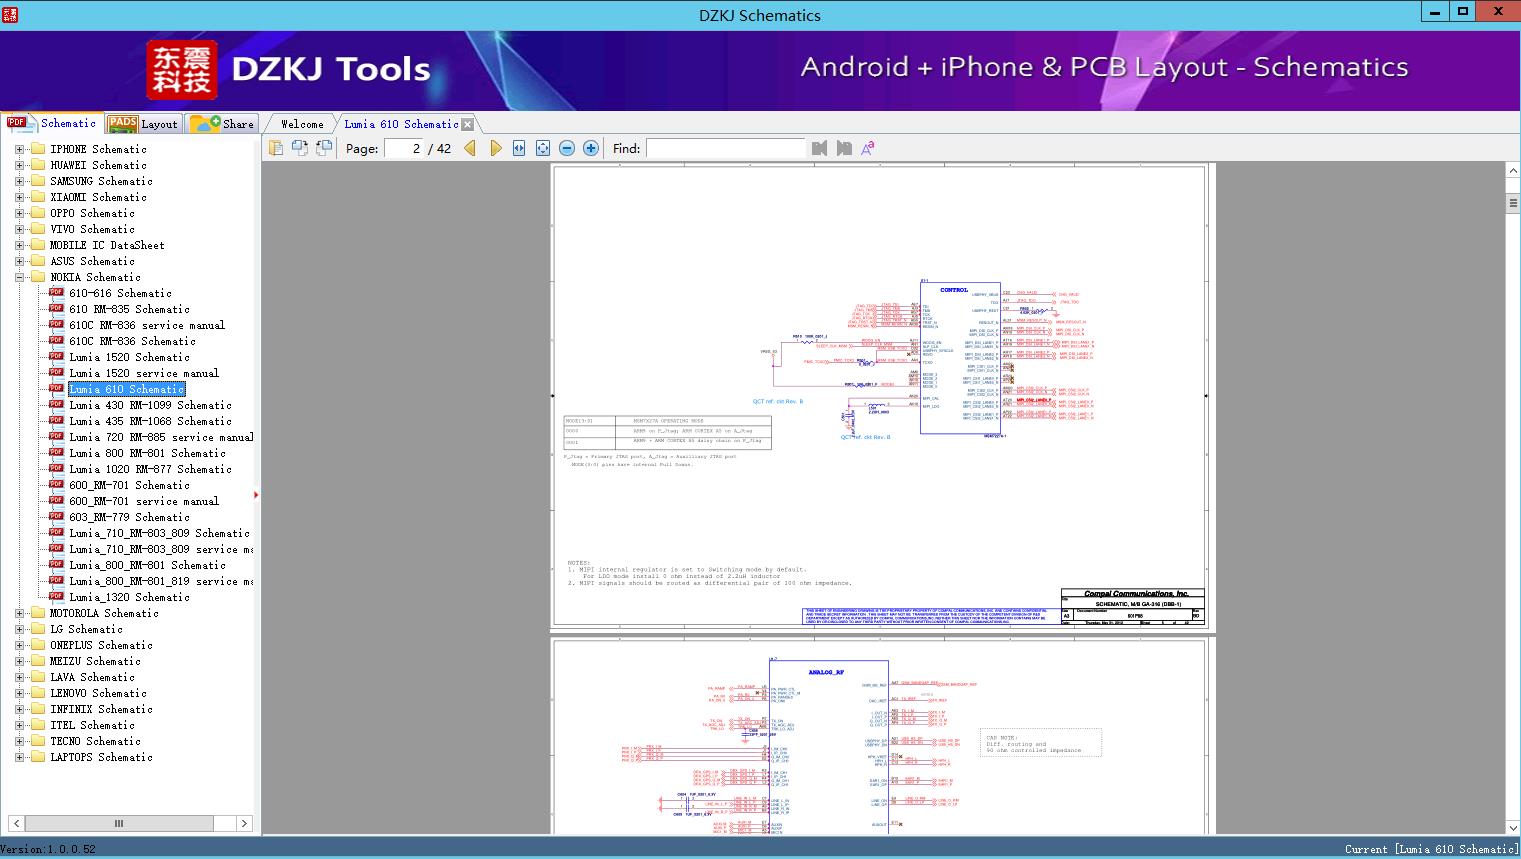
Task: Go to the next page arrow
Action: tap(495, 148)
